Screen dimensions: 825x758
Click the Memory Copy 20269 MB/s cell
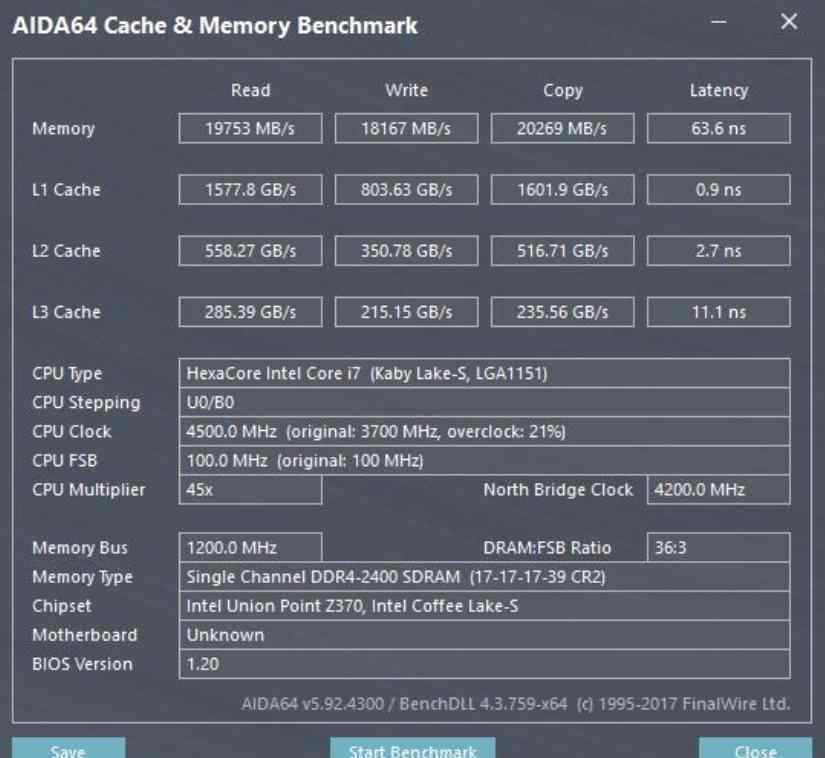(562, 128)
